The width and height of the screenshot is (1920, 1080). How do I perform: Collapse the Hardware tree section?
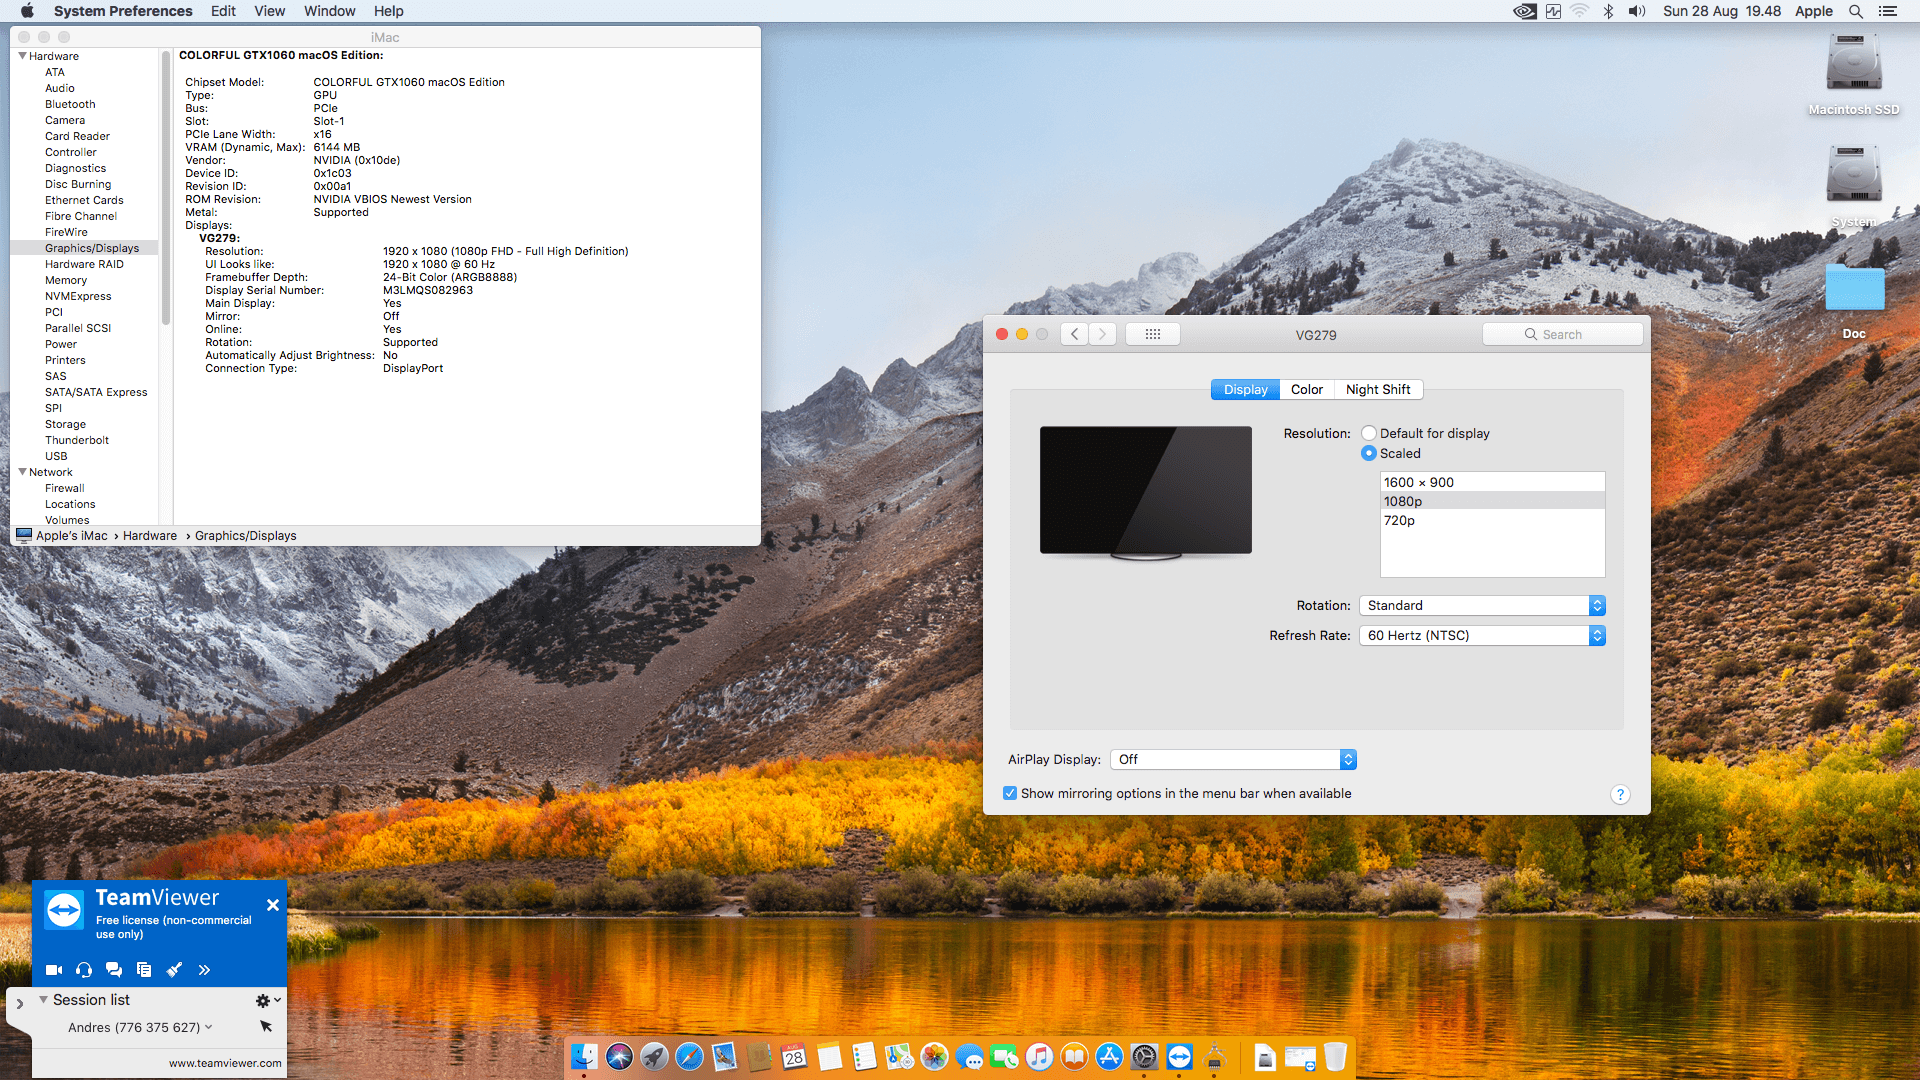point(22,56)
